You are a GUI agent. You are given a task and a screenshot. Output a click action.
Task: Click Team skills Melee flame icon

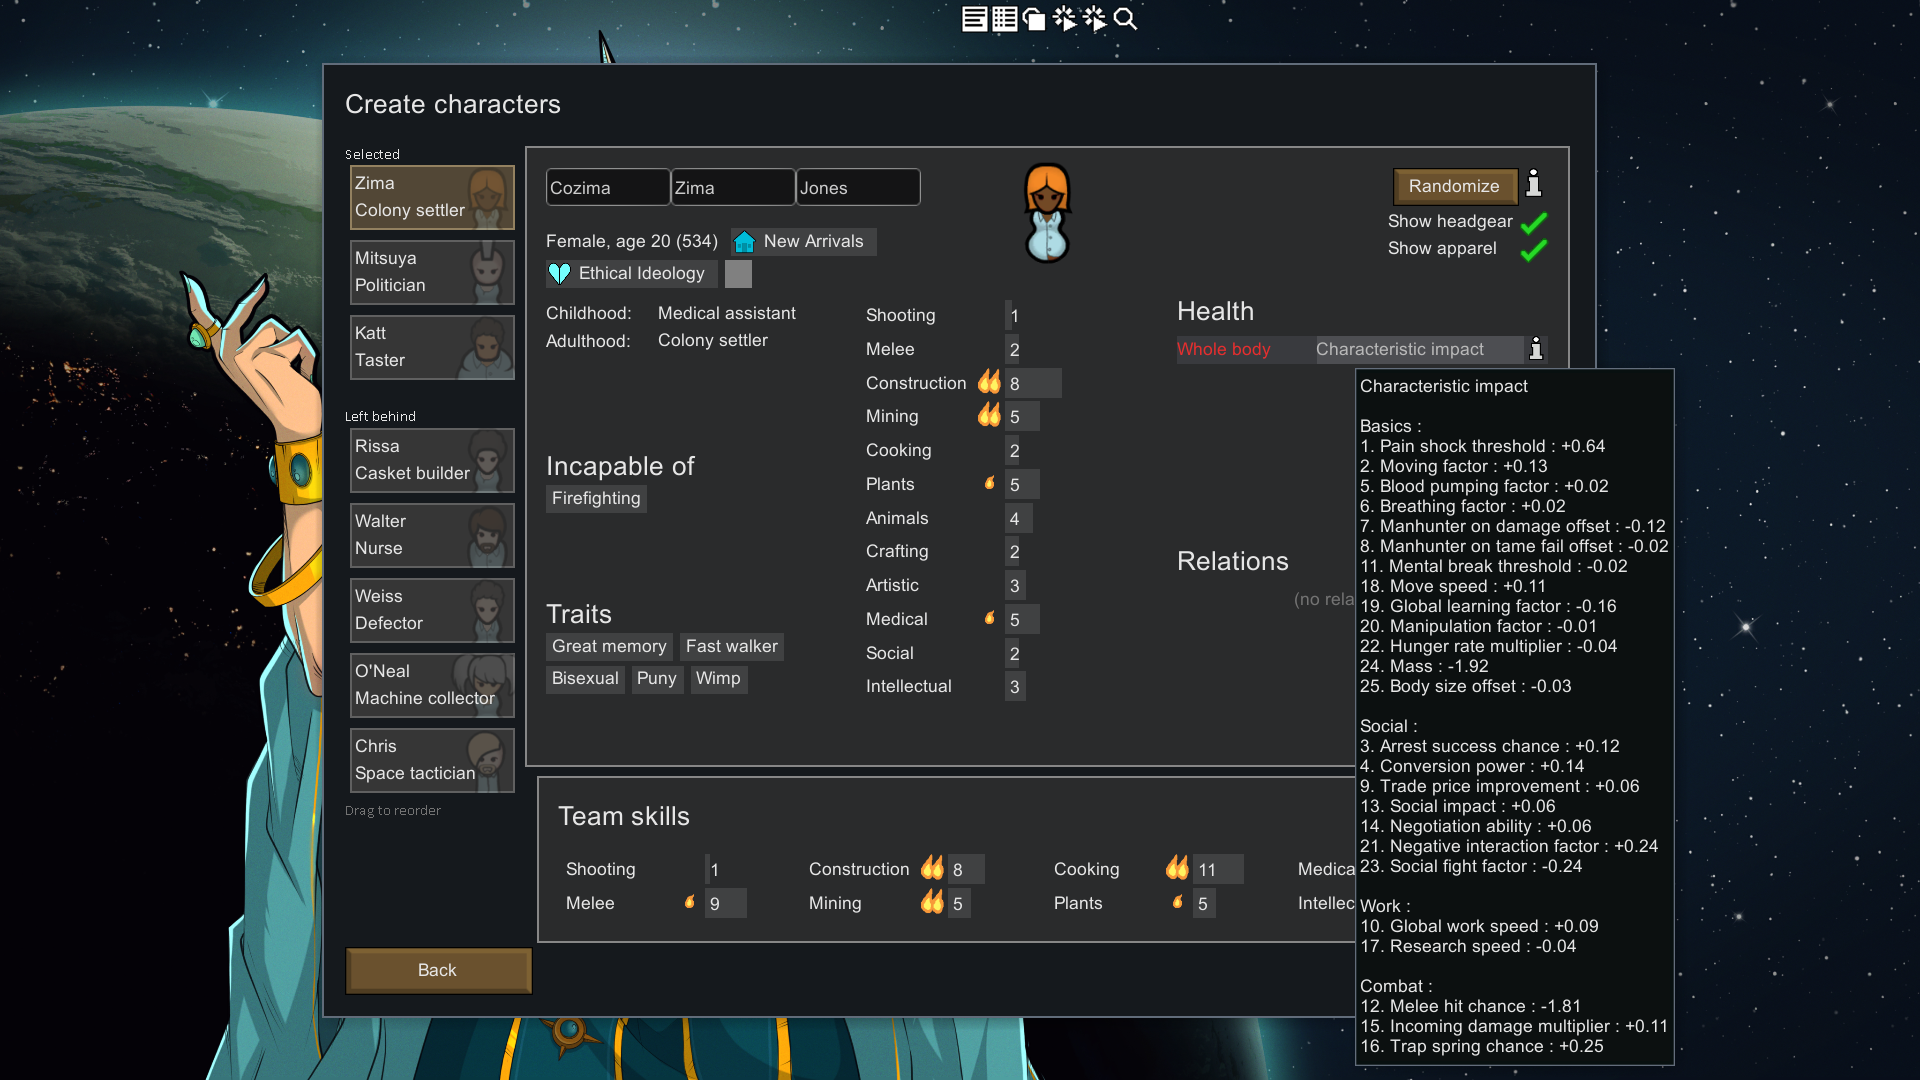(x=689, y=902)
